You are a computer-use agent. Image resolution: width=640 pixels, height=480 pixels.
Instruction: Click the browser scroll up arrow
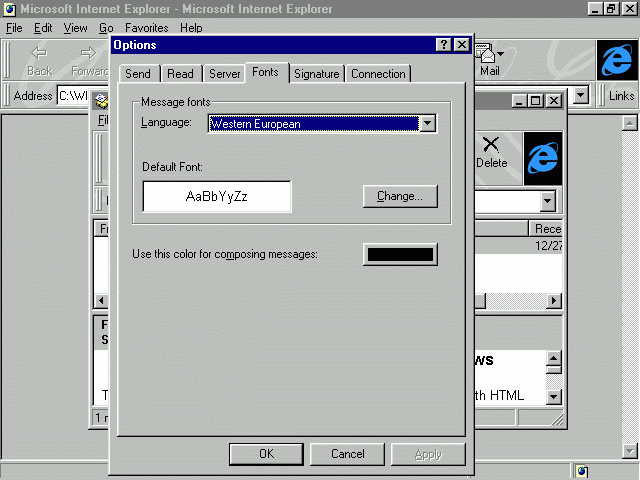coord(629,123)
